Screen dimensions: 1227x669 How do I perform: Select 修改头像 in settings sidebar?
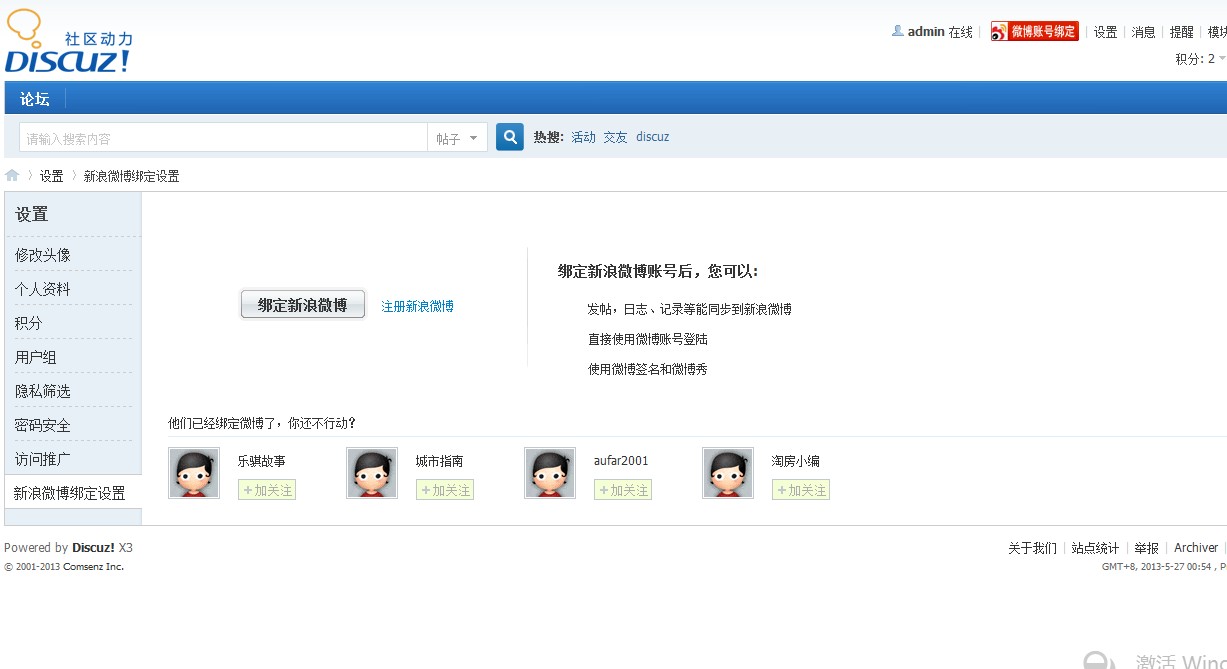[x=43, y=255]
